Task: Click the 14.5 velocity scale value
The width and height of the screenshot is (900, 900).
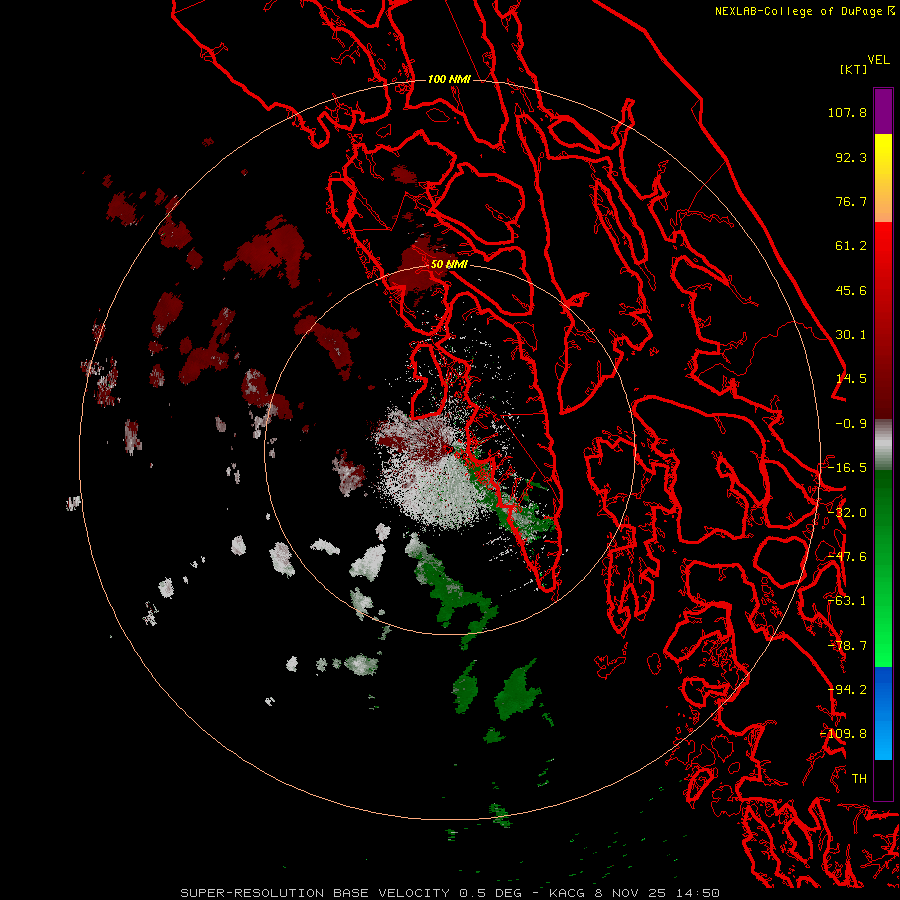Action: [851, 379]
